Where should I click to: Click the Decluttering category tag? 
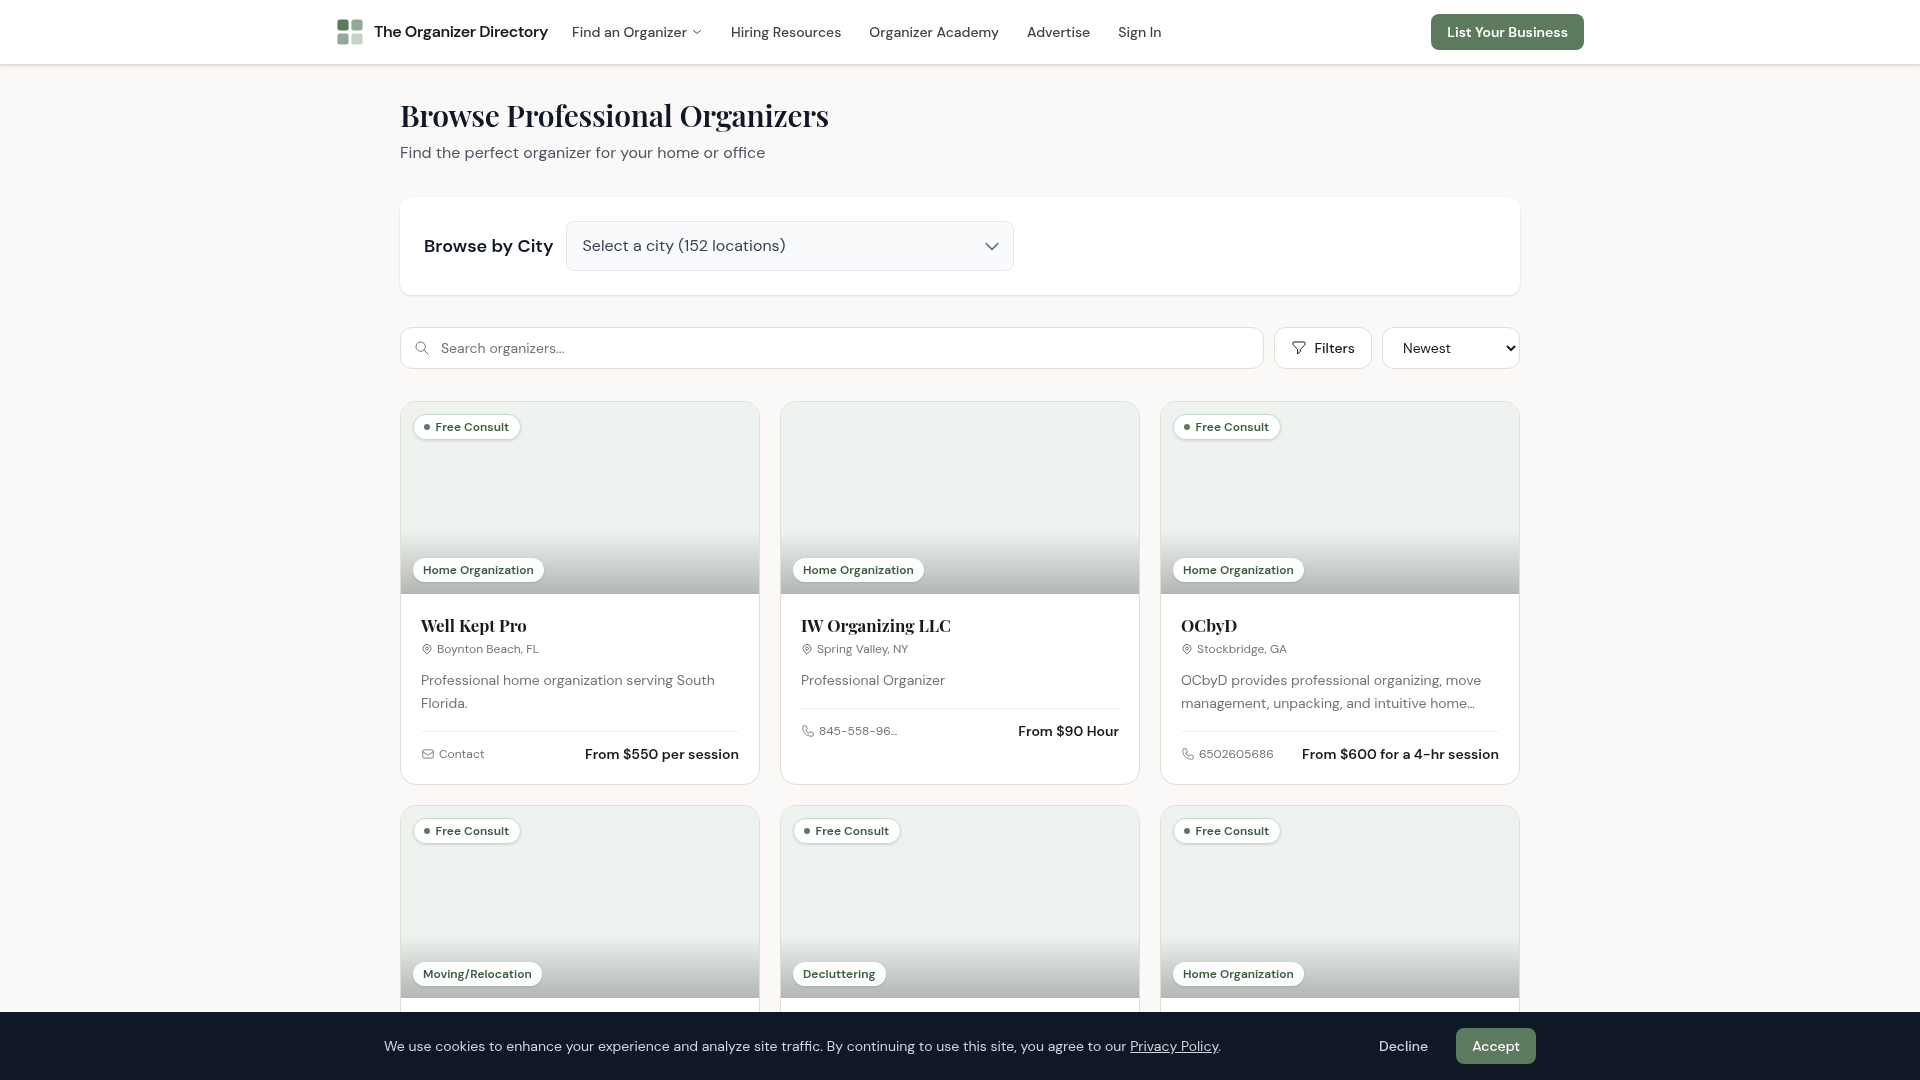839,974
